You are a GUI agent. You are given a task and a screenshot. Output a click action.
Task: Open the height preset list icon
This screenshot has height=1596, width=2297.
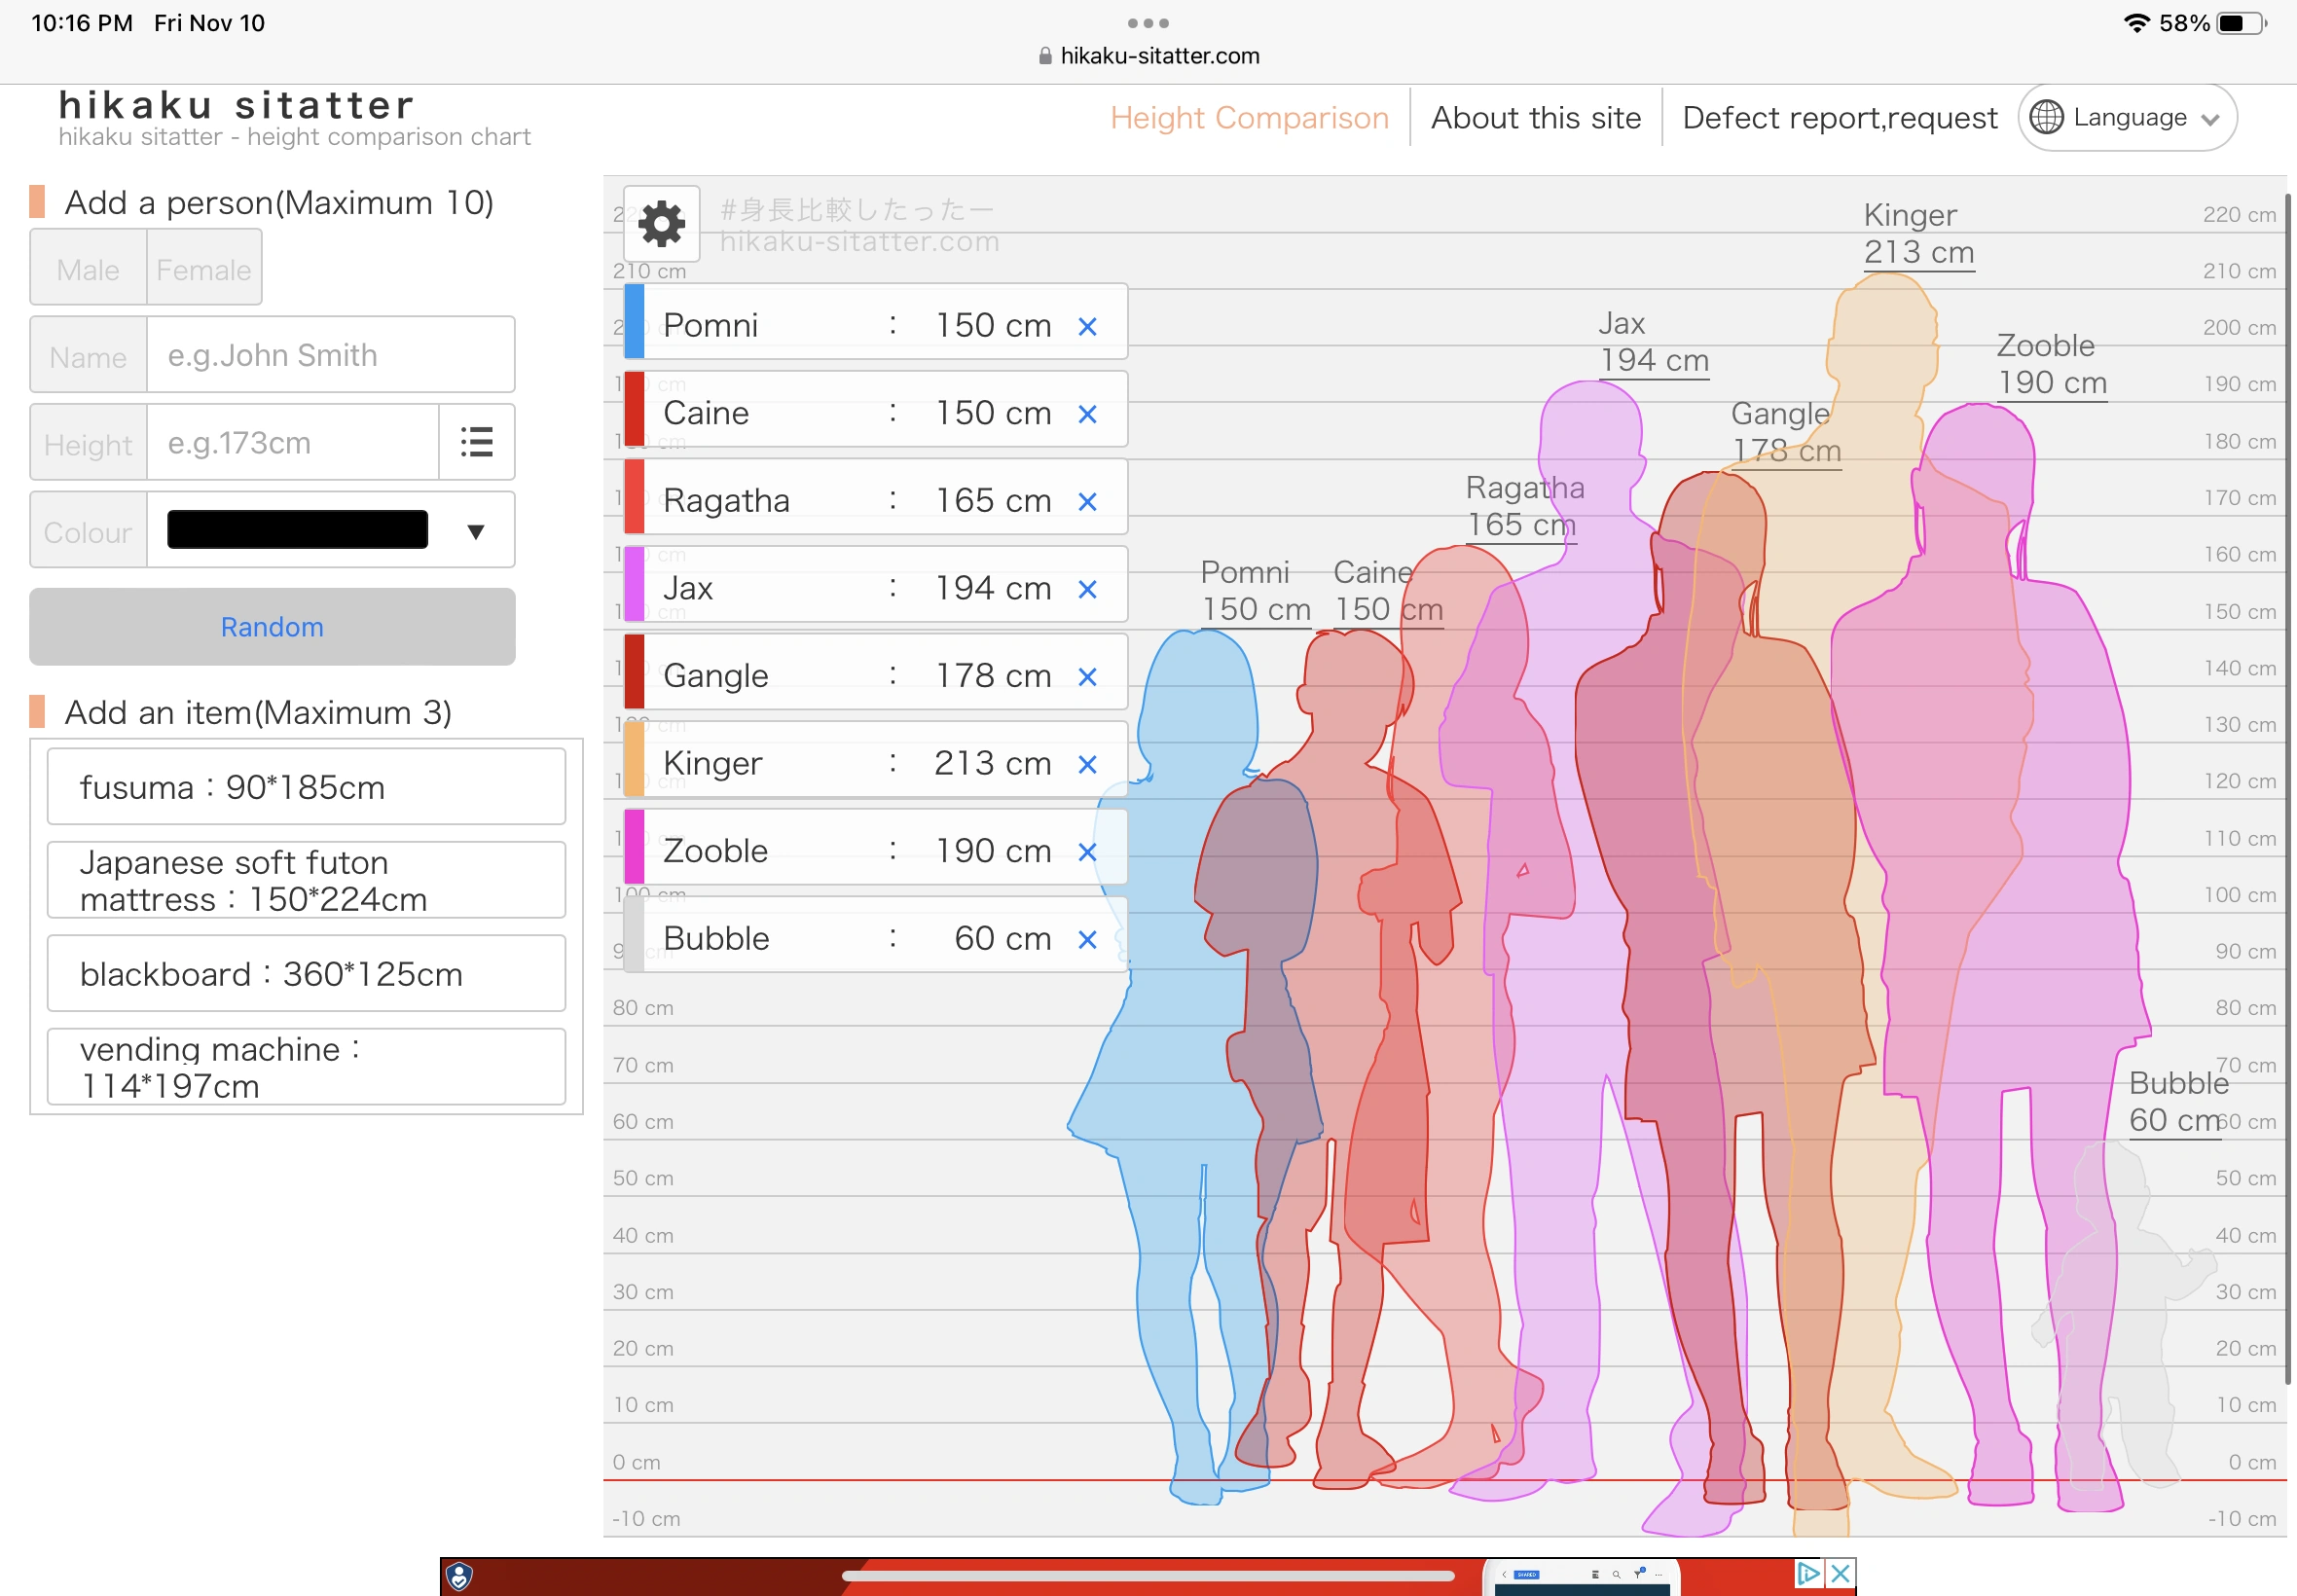477,442
